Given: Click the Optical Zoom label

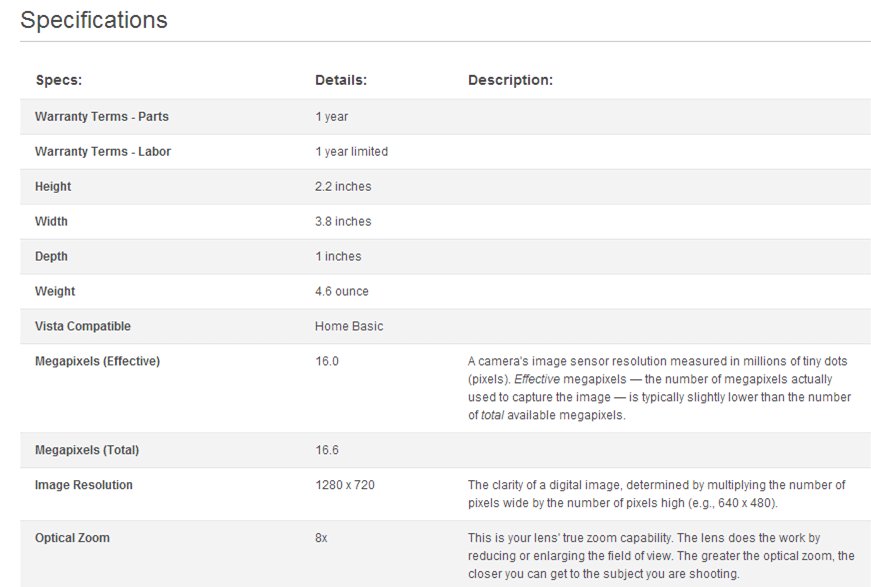Looking at the screenshot, I should tap(72, 538).
